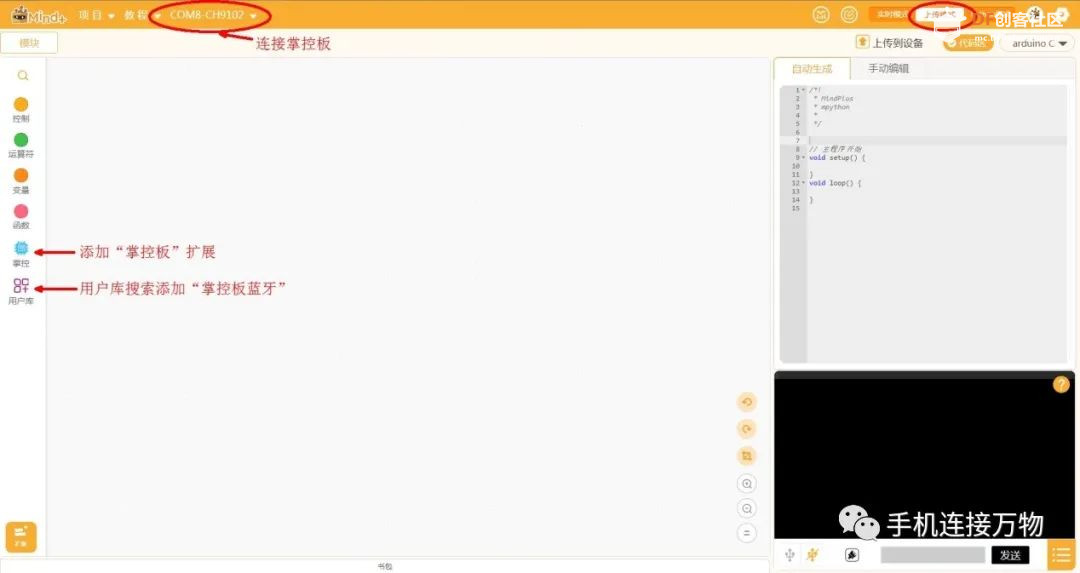Click the clear output broom icon
The image size is (1080, 573).
[852, 554]
